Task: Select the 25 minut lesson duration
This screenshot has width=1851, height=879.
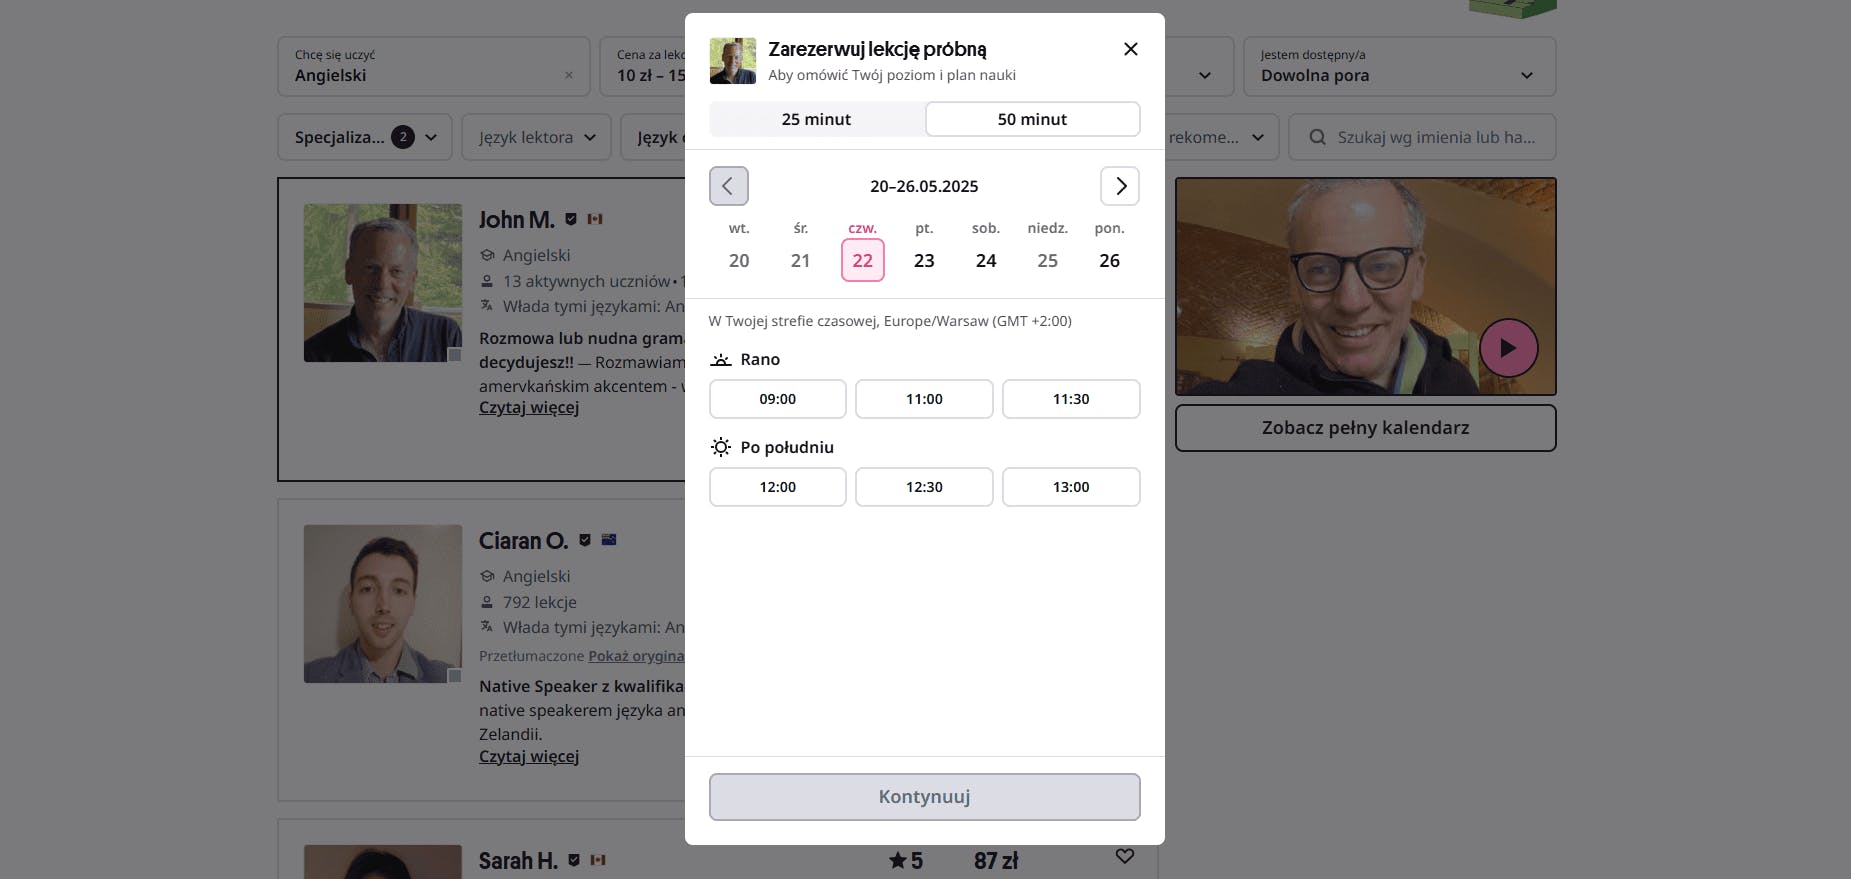Action: click(817, 119)
